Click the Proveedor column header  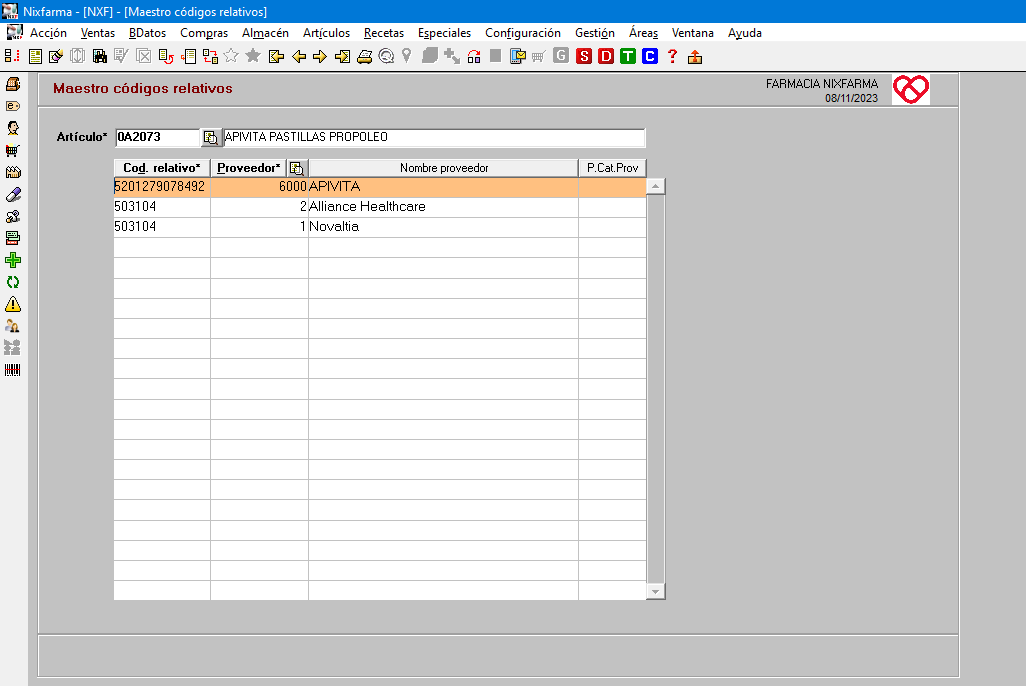(249, 168)
